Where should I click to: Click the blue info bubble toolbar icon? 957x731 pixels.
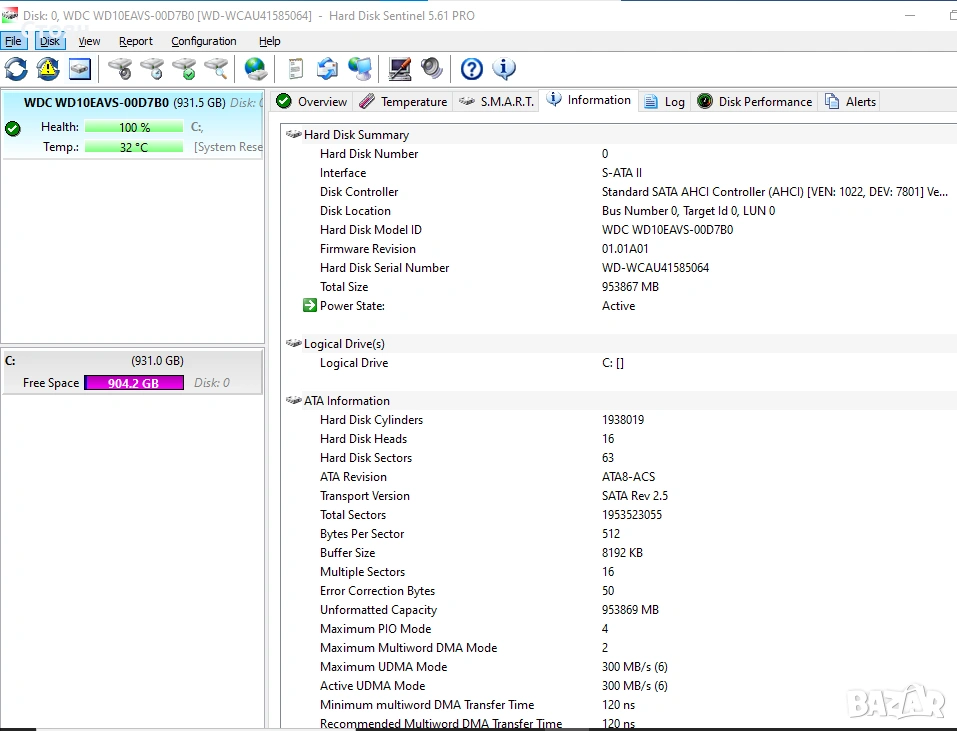504,69
